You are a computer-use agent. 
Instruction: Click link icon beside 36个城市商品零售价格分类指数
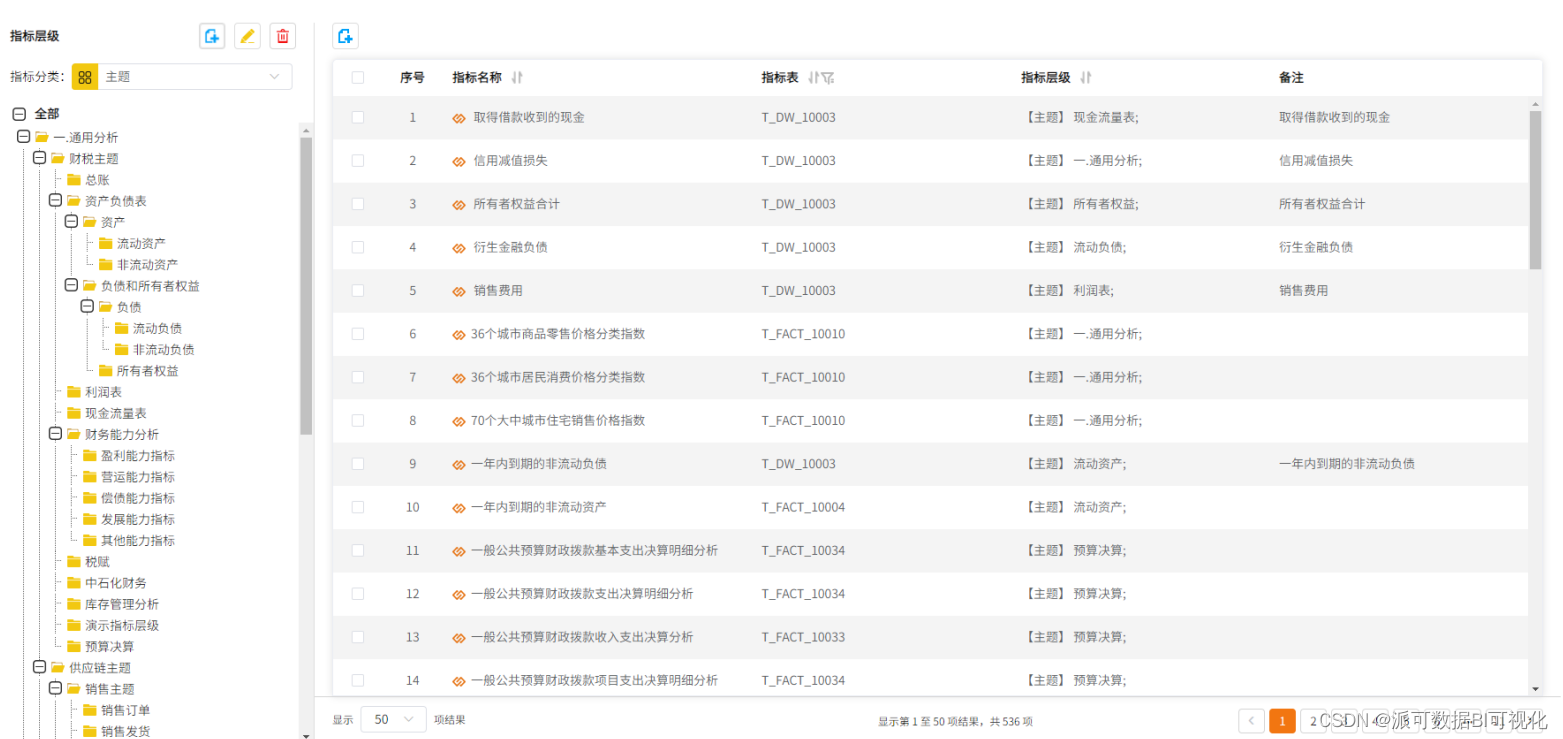tap(459, 334)
